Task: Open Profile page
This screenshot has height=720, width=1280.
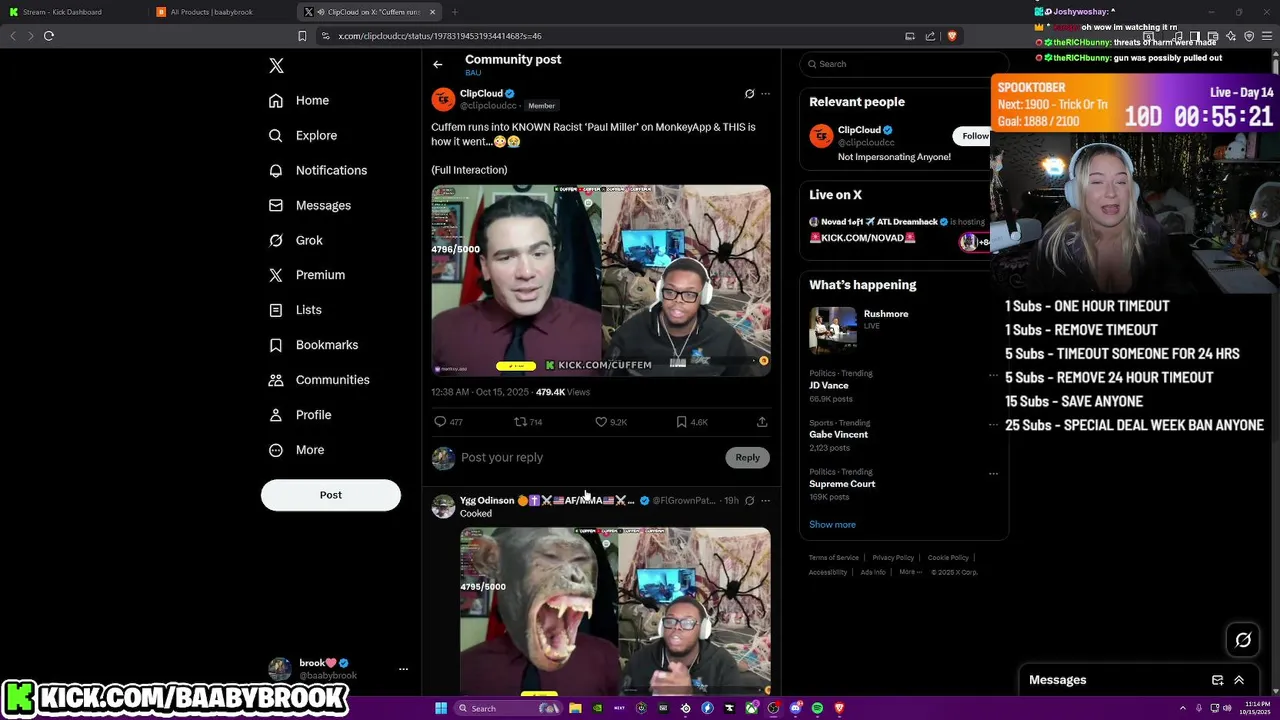Action: [300, 415]
